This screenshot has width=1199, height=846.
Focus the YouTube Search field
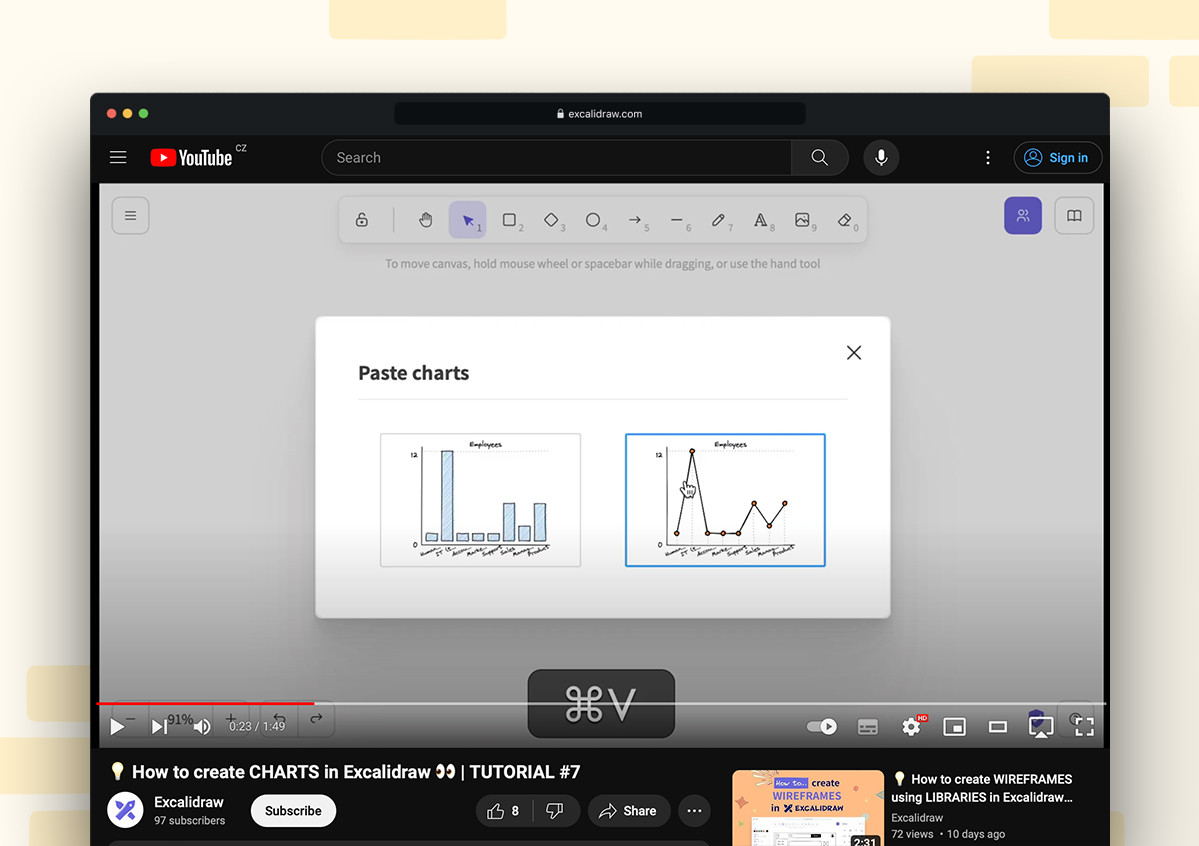pyautogui.click(x=557, y=158)
